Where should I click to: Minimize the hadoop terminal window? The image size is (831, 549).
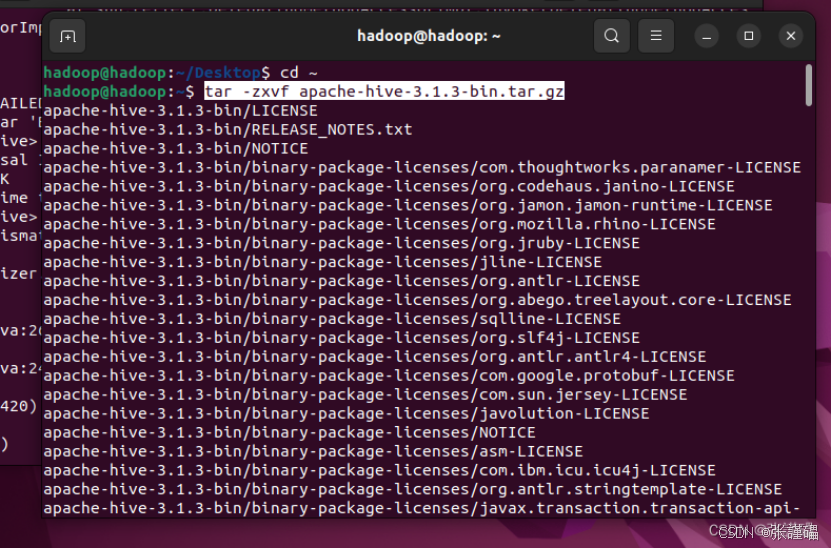(x=706, y=36)
